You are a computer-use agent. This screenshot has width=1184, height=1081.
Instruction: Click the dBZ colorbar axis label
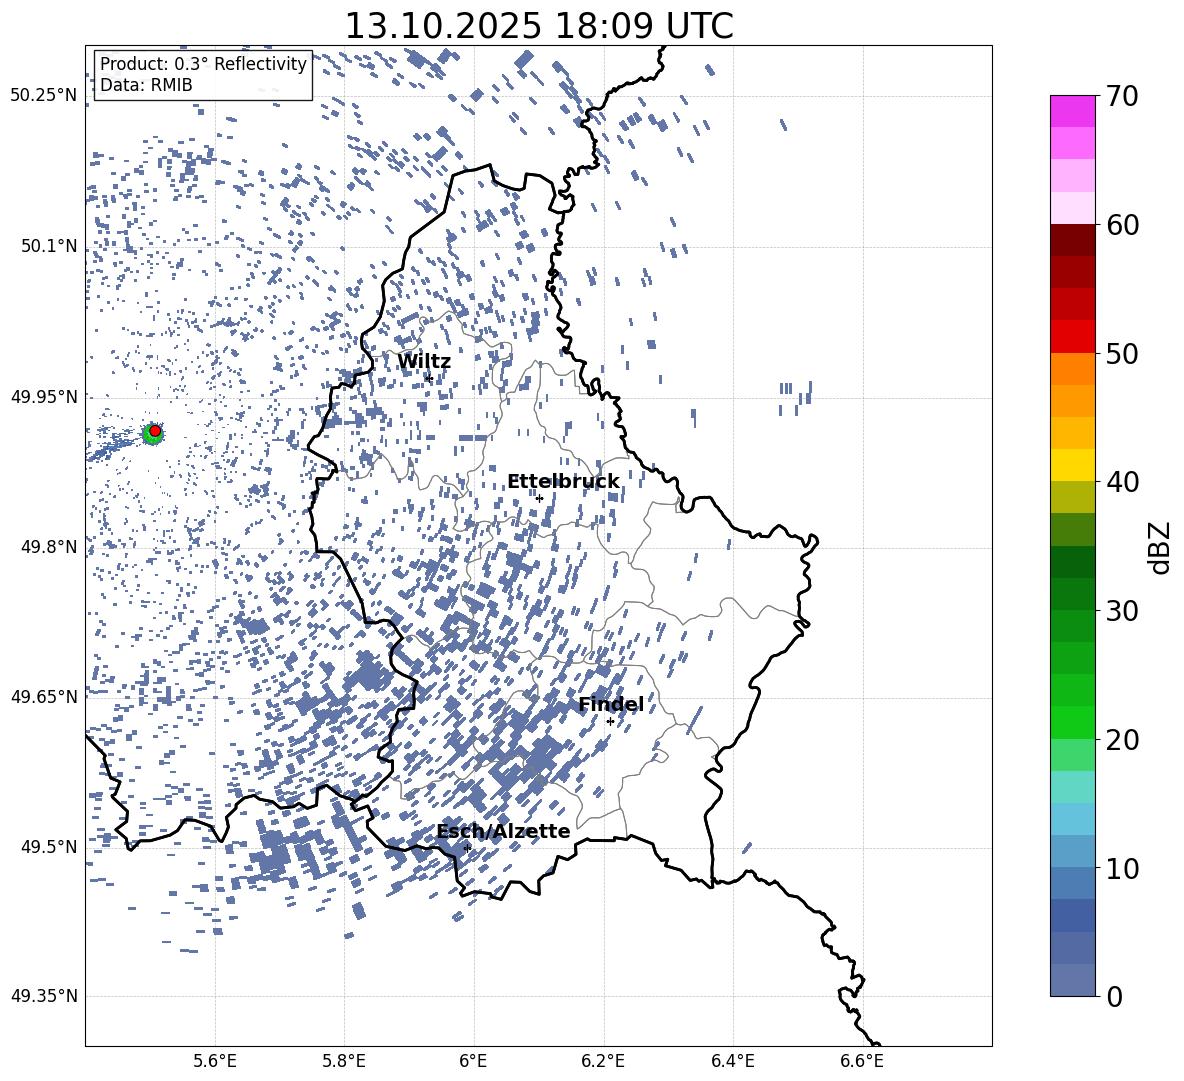[x=1161, y=547]
